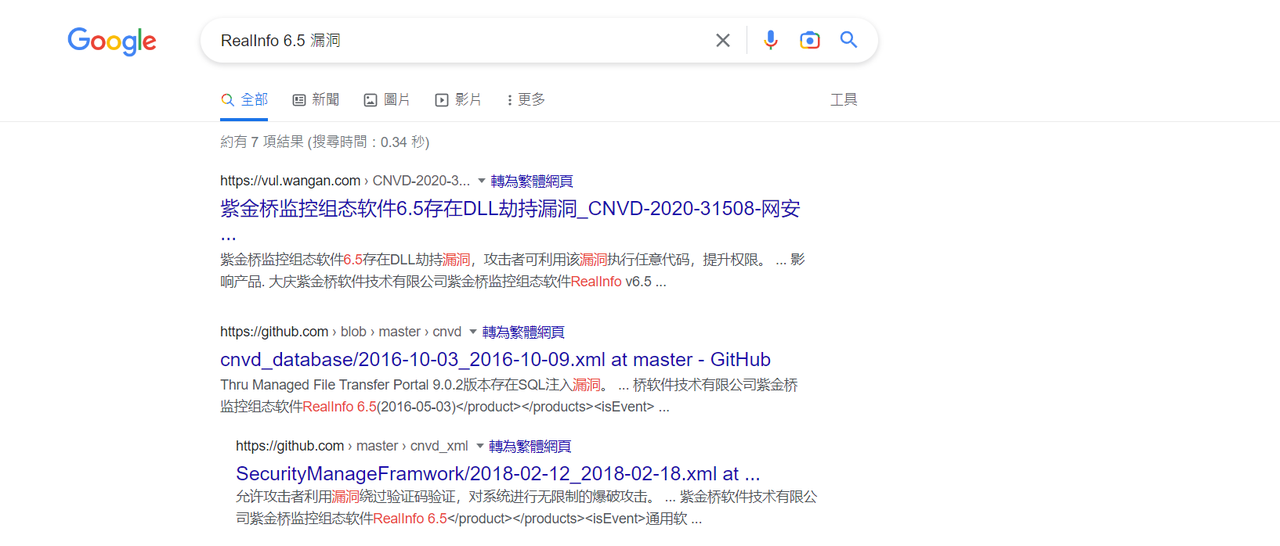1280x546 pixels.
Task: Switch to the 圖片 images tab
Action: [x=387, y=100]
